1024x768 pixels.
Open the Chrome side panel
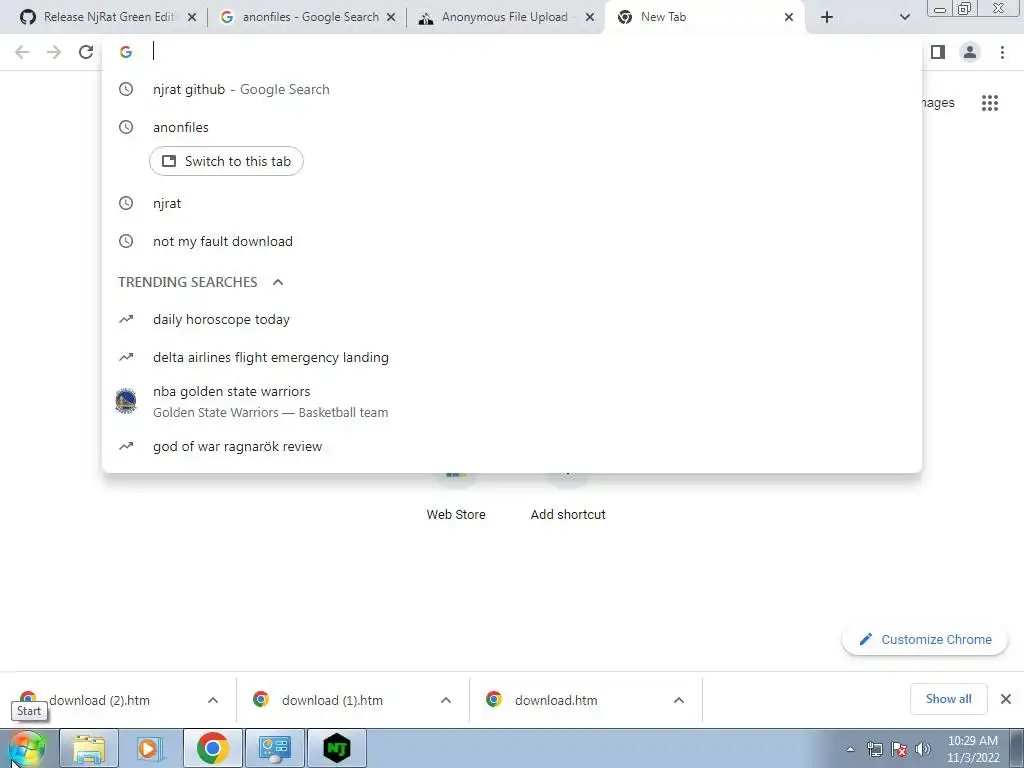pos(938,52)
